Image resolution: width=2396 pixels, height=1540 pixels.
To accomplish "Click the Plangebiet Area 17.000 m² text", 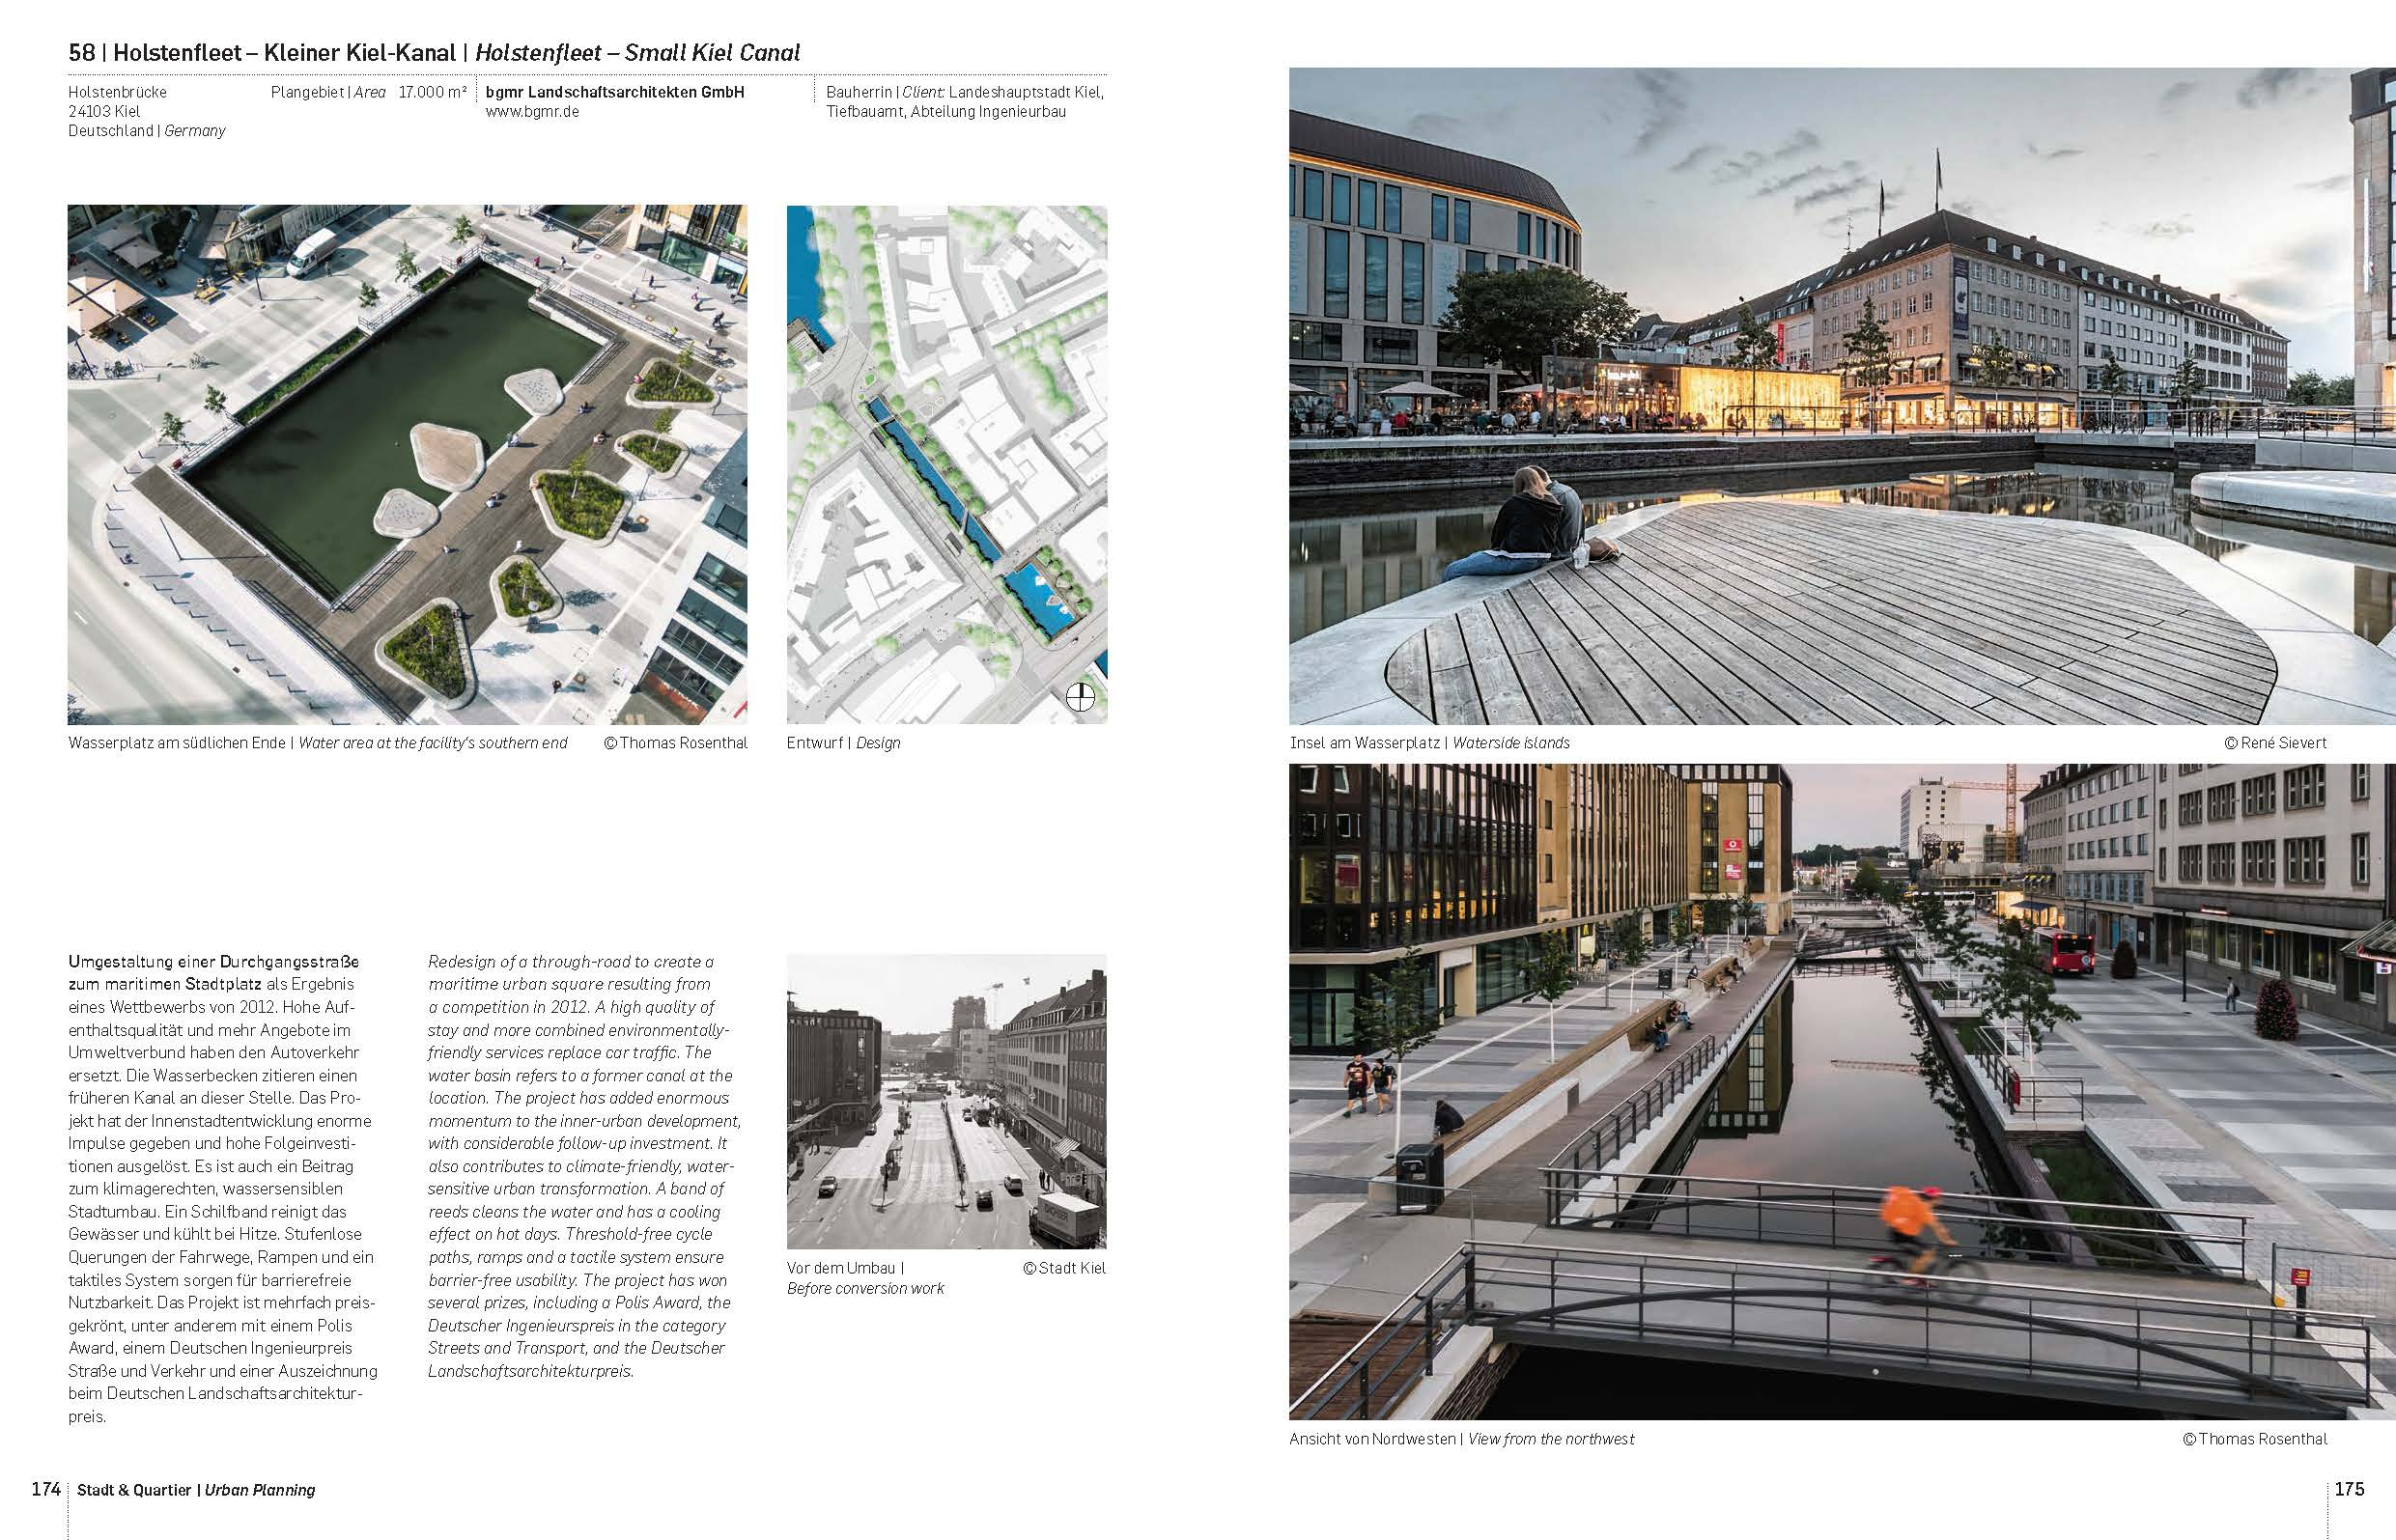I will pos(369,92).
